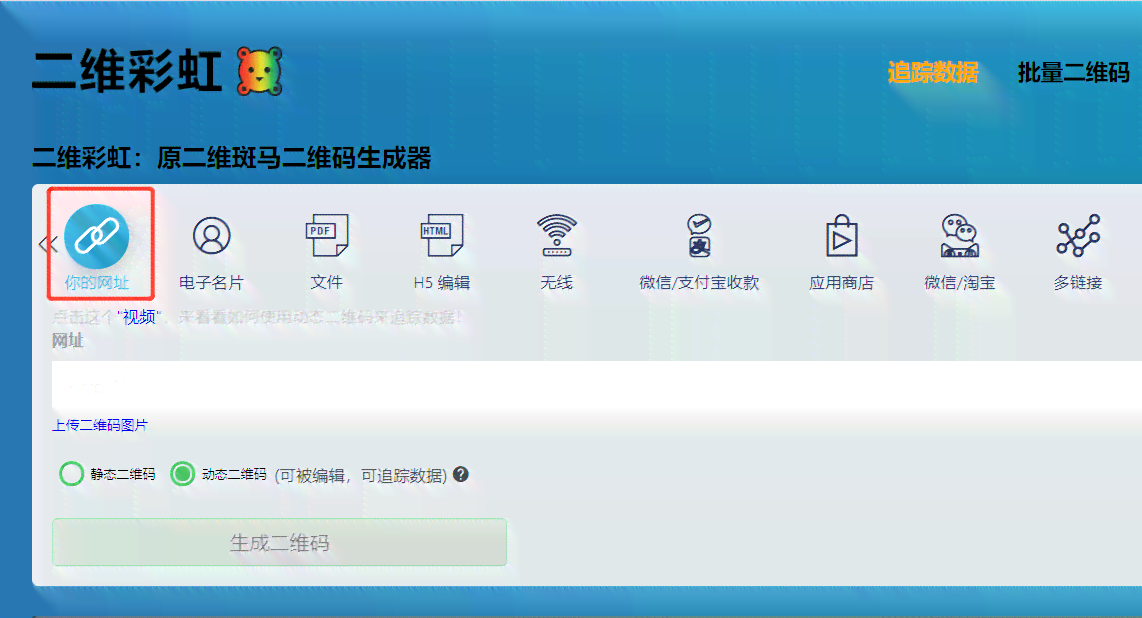
Task: Click the 二维彩虹 site title
Action: [x=127, y=71]
